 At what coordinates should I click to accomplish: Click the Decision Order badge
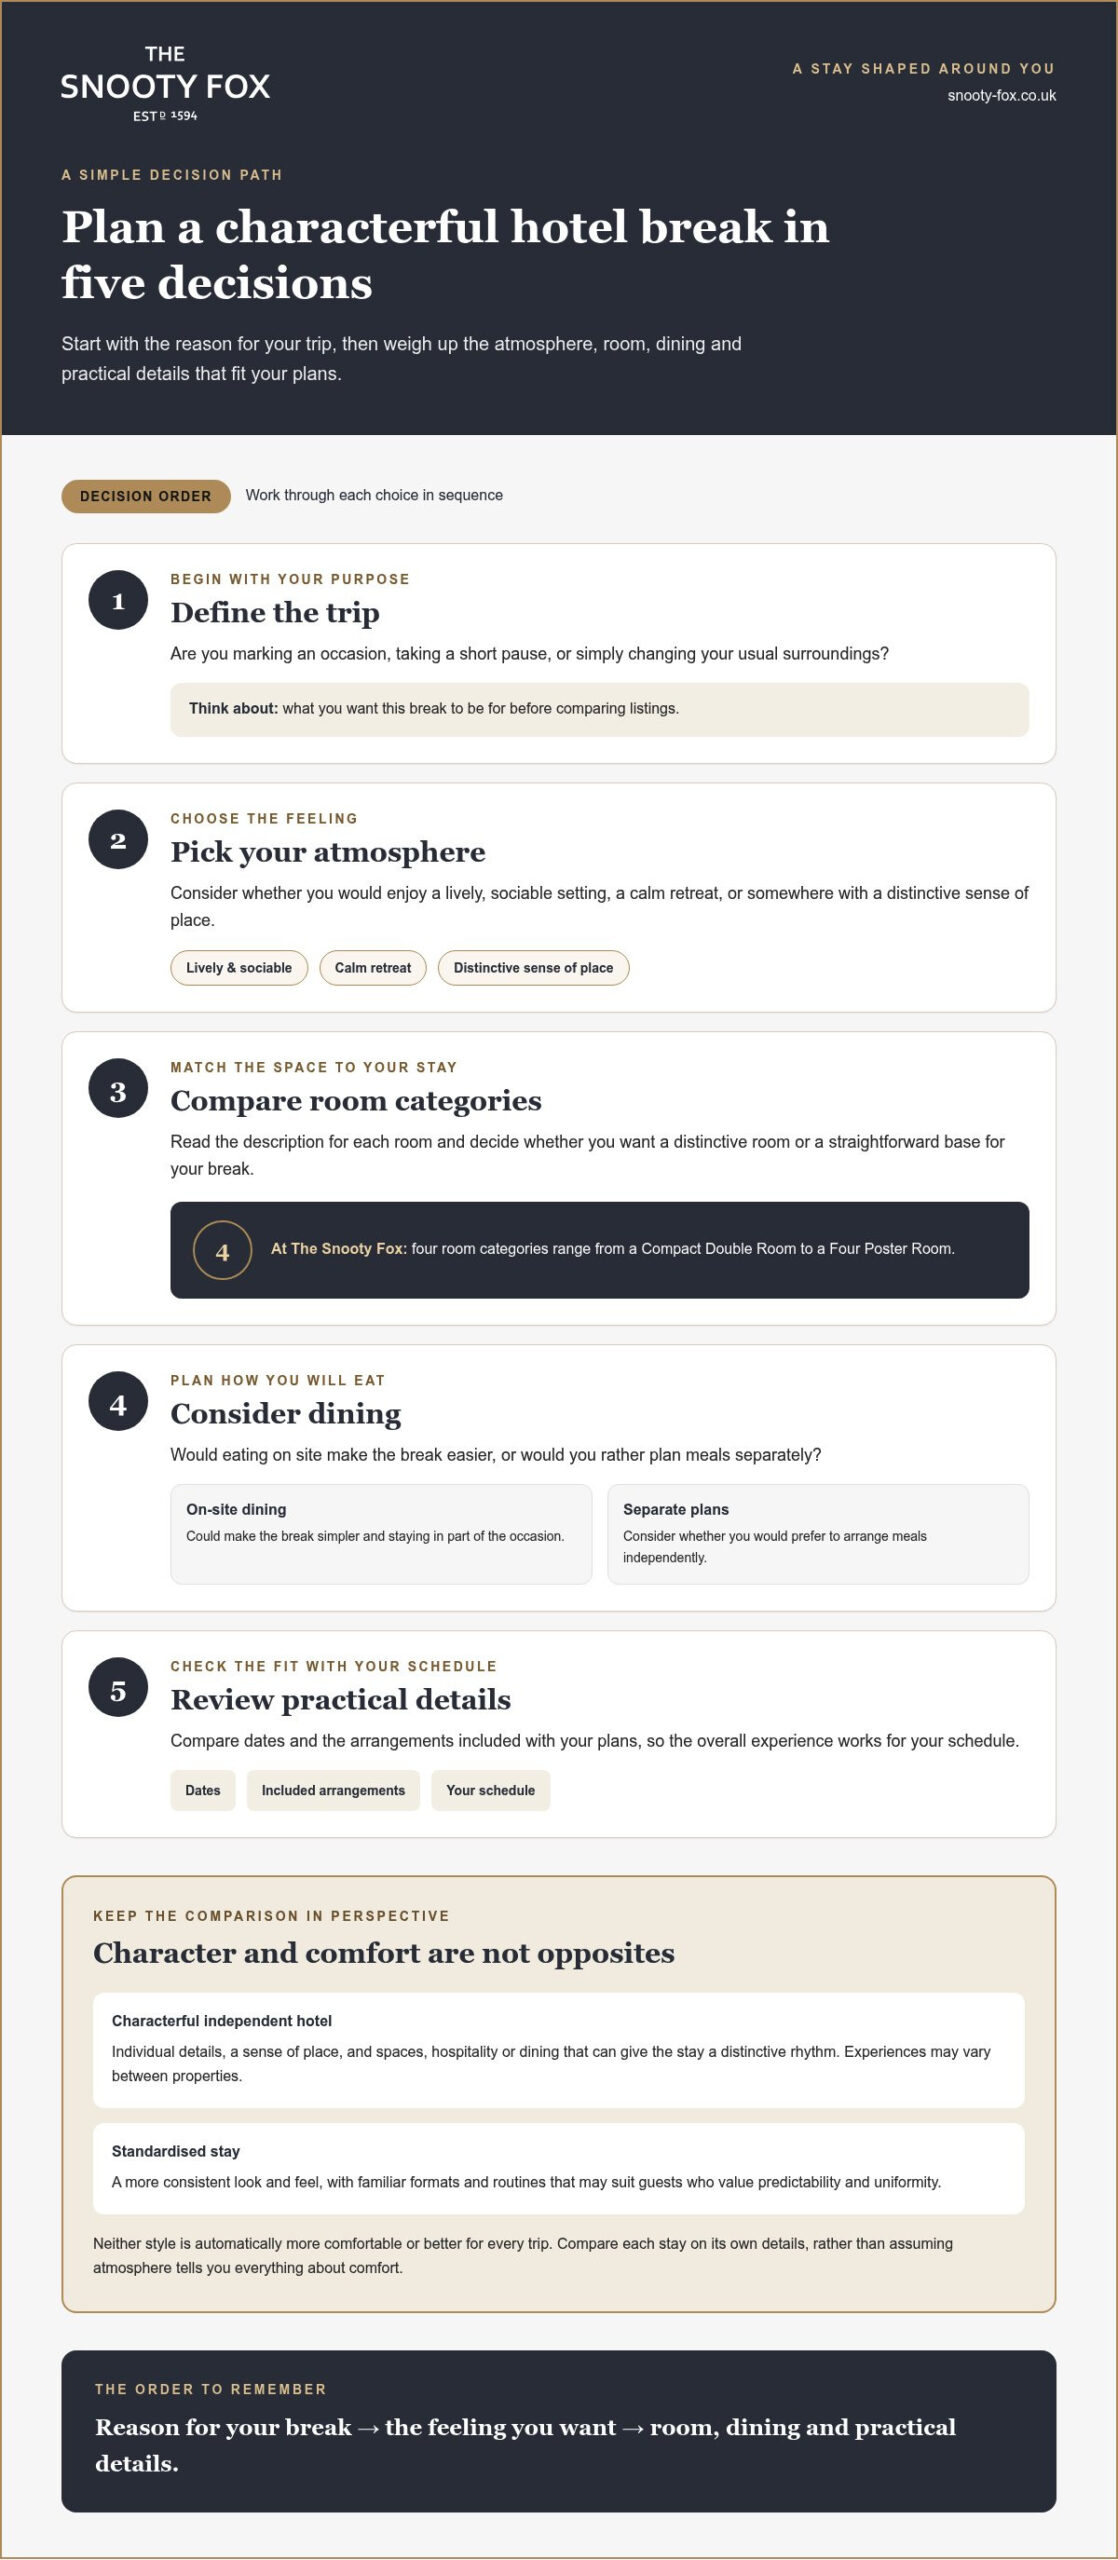(x=146, y=496)
